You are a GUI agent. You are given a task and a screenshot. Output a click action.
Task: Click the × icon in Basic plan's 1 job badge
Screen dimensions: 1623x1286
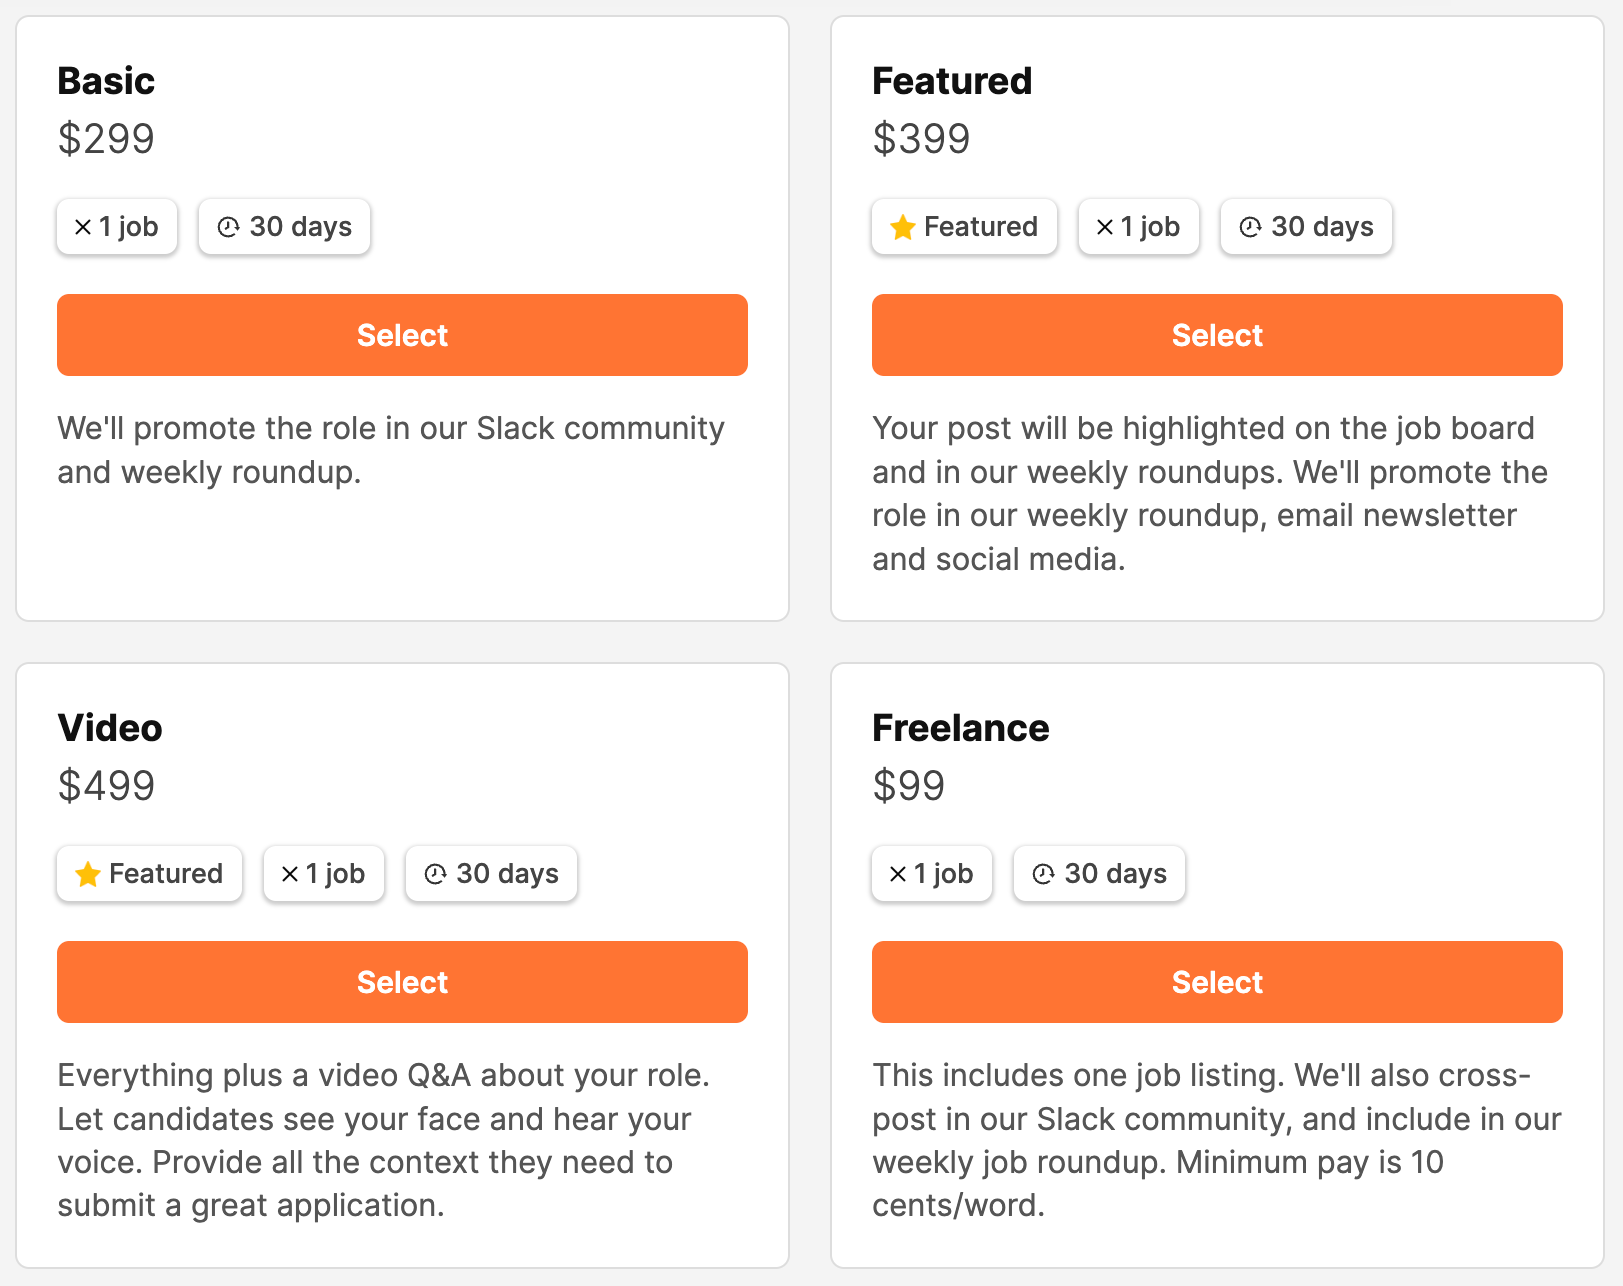tap(84, 227)
